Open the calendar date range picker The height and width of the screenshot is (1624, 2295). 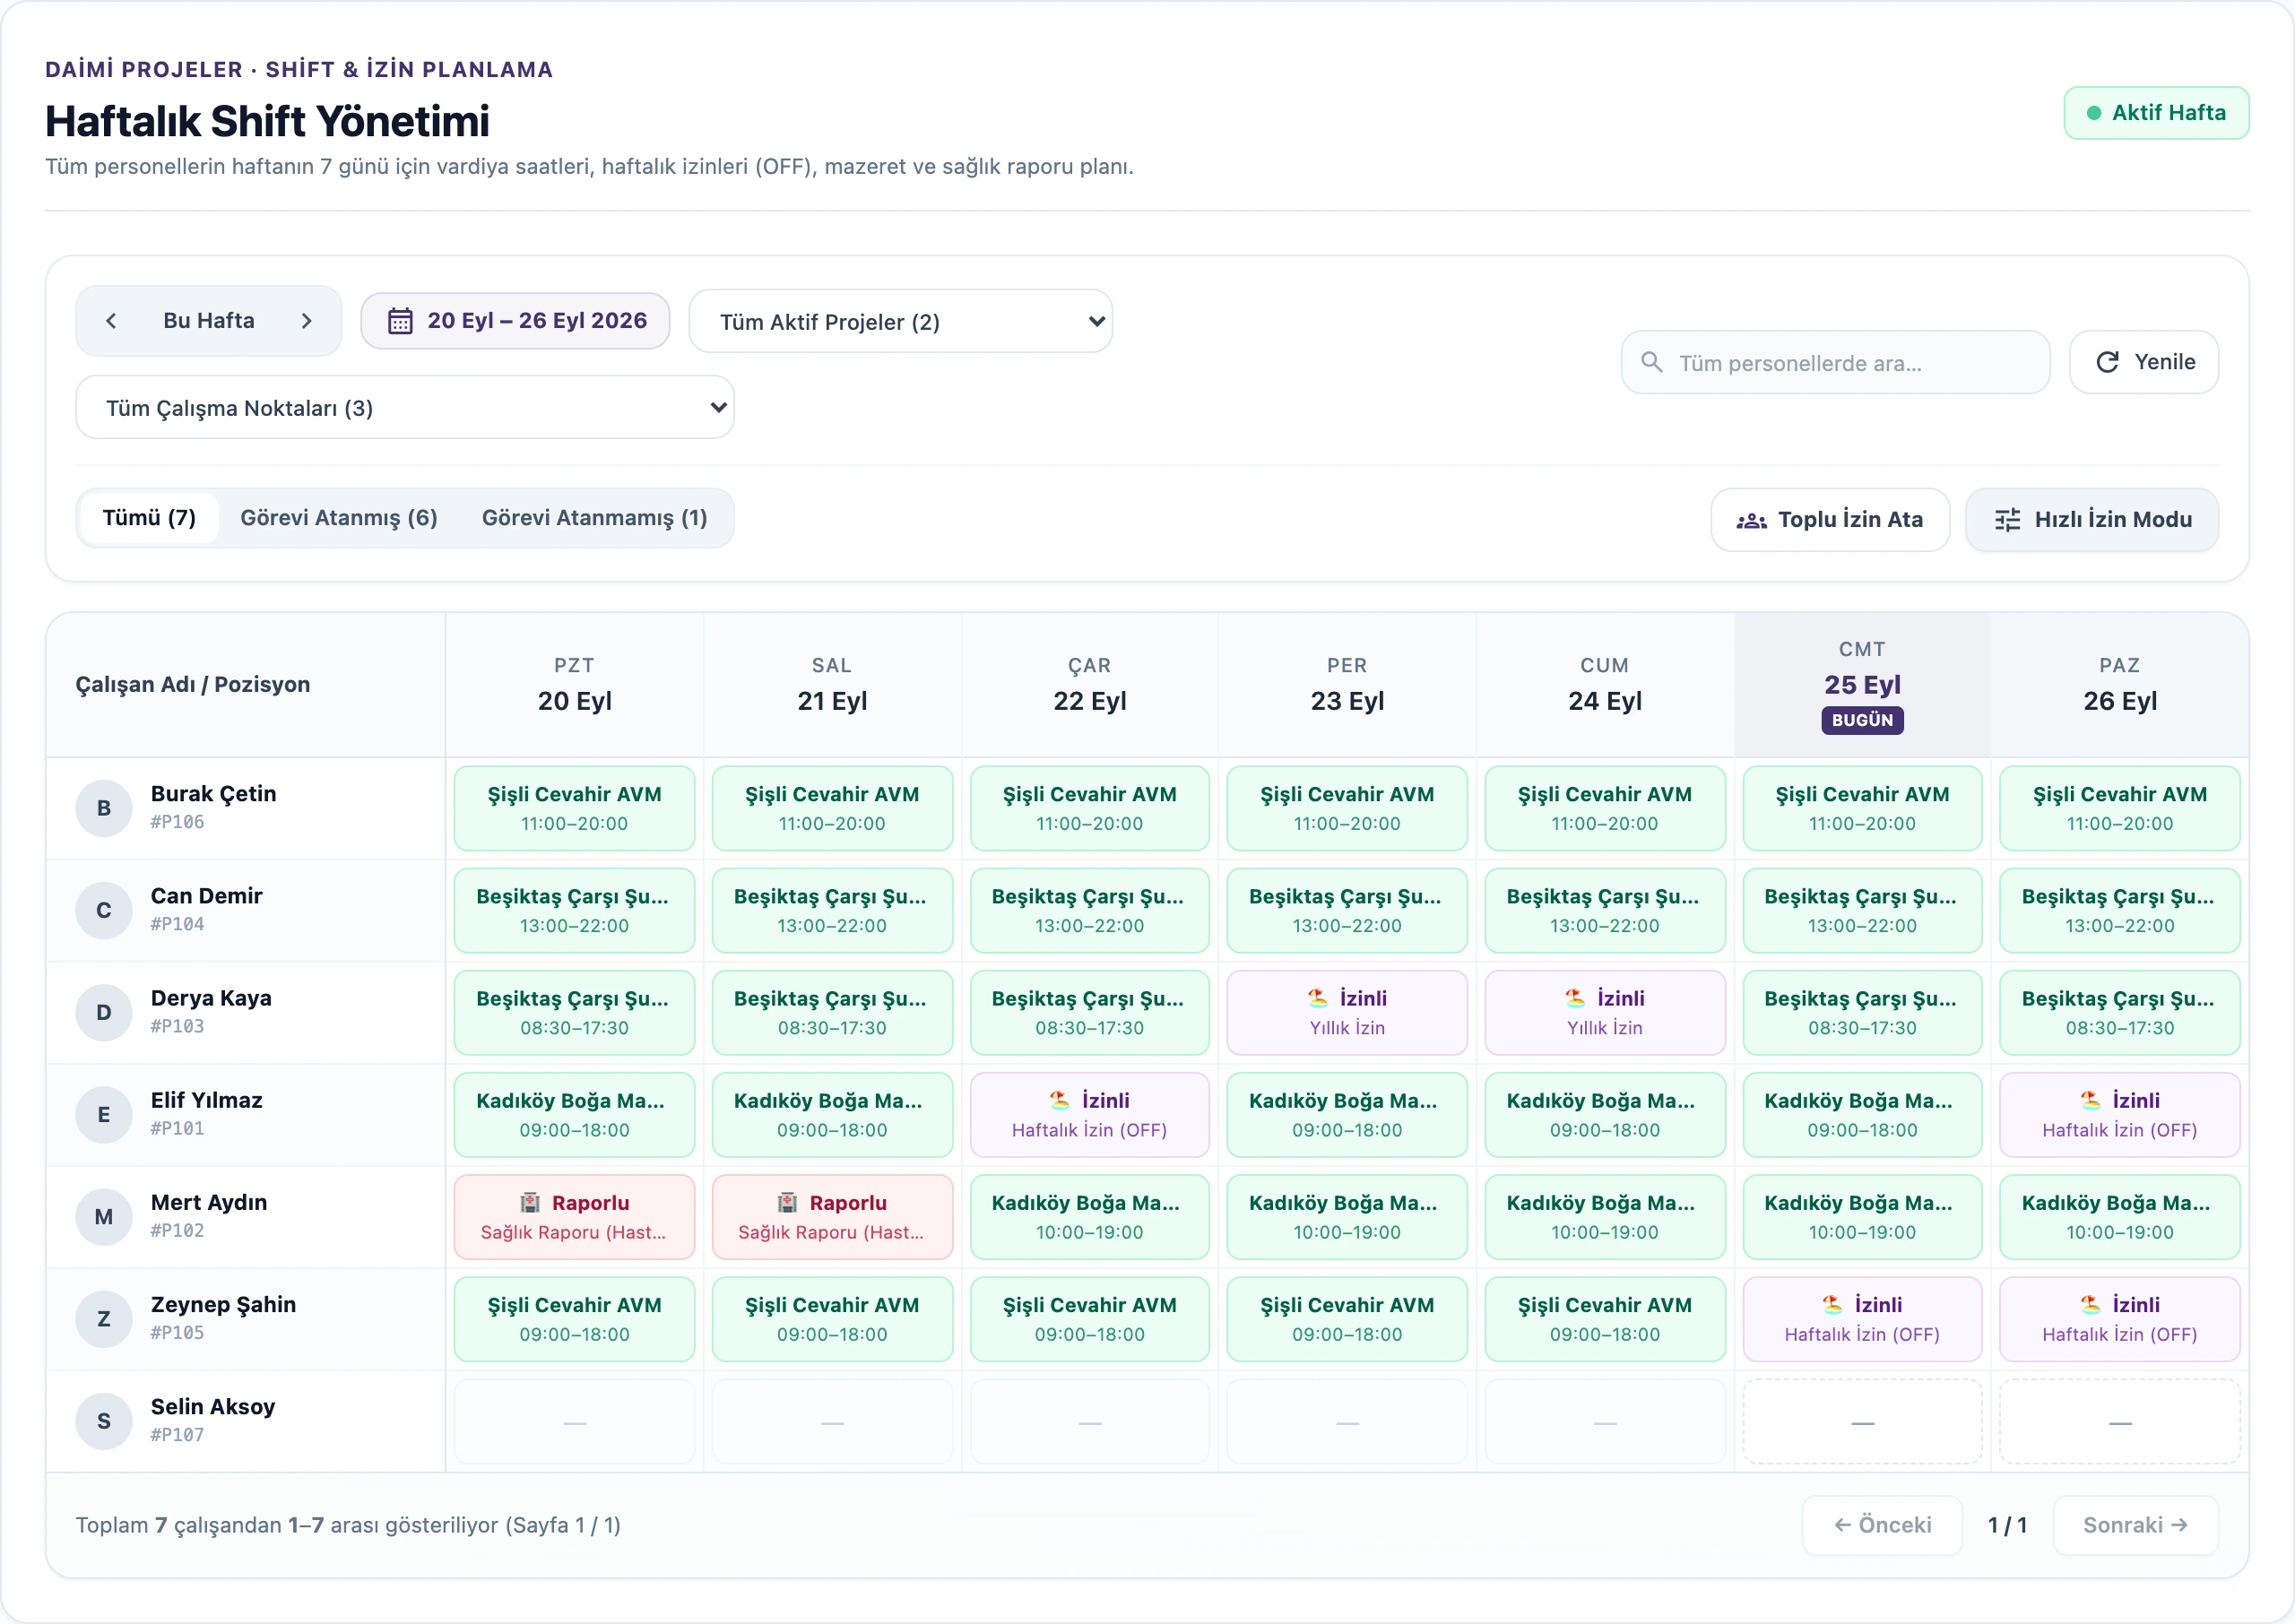(x=515, y=321)
